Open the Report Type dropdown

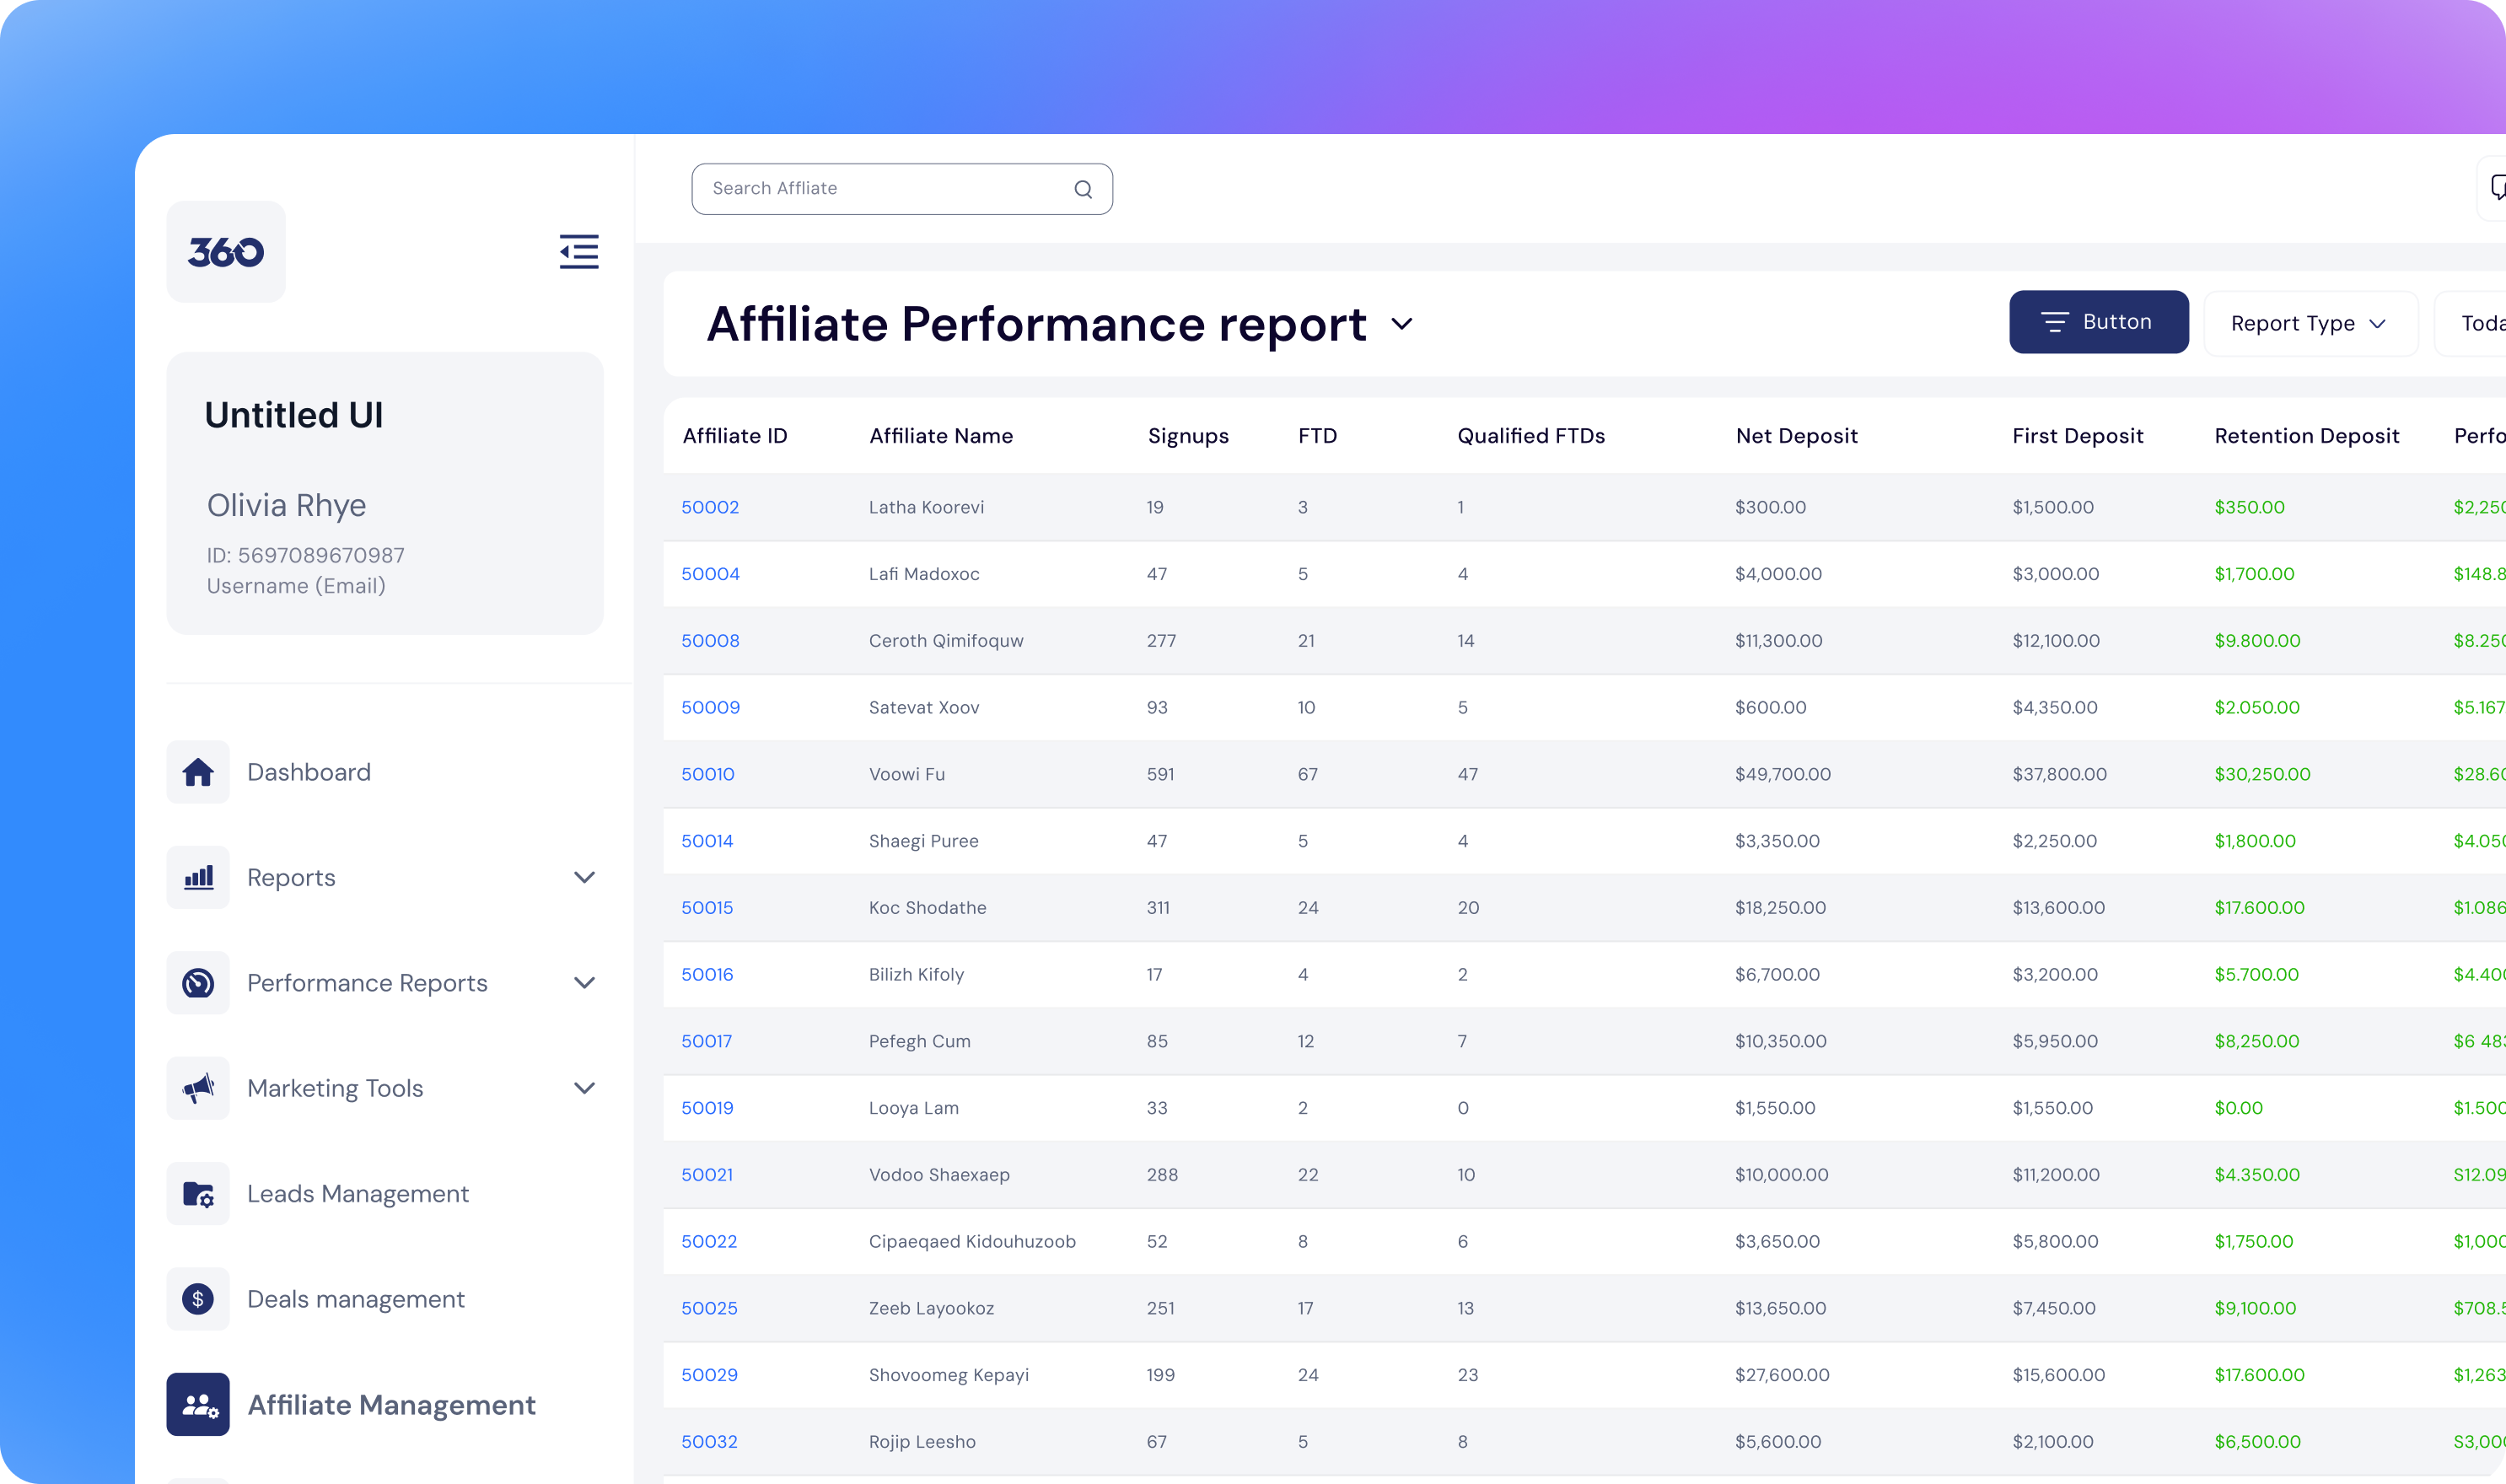click(x=2311, y=322)
